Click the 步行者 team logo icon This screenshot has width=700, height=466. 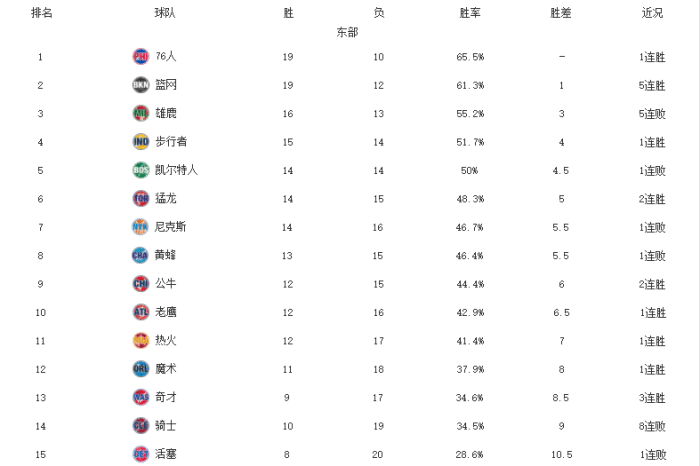pyautogui.click(x=141, y=142)
